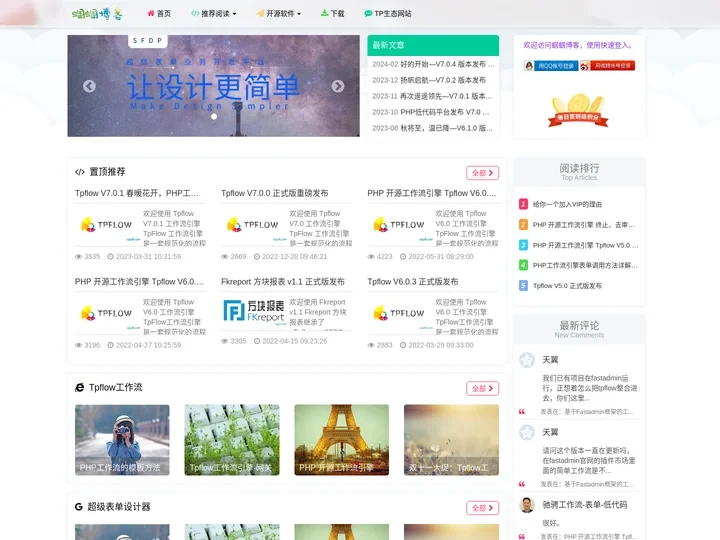Image resolution: width=720 pixels, height=540 pixels.
Task: Open Fkreport 方块报表 v1.1 正式版发布 title
Action: point(283,282)
